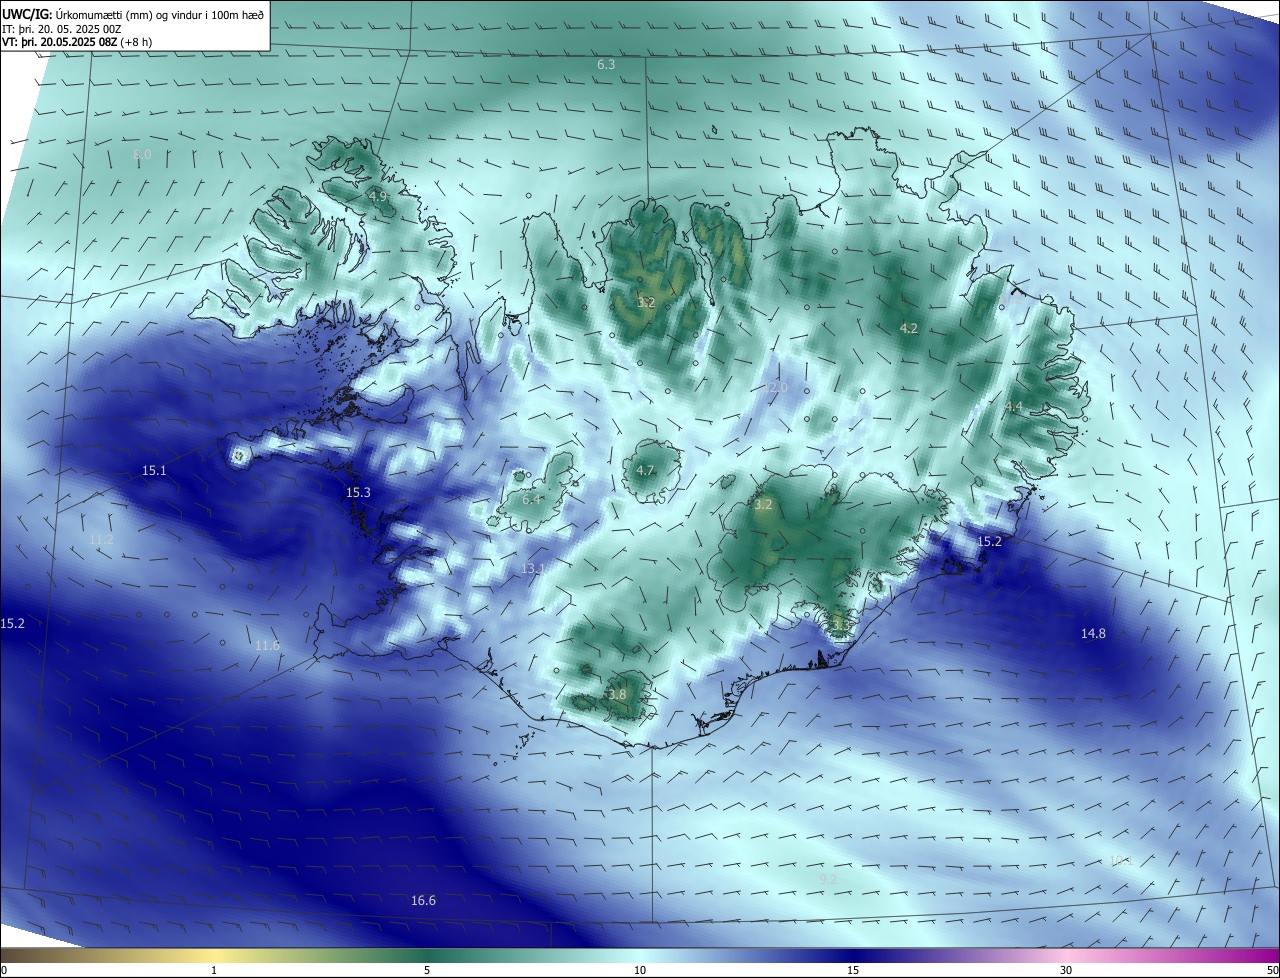This screenshot has height=978, width=1280.
Task: Pick the 11.6 value on the map
Action: (267, 646)
